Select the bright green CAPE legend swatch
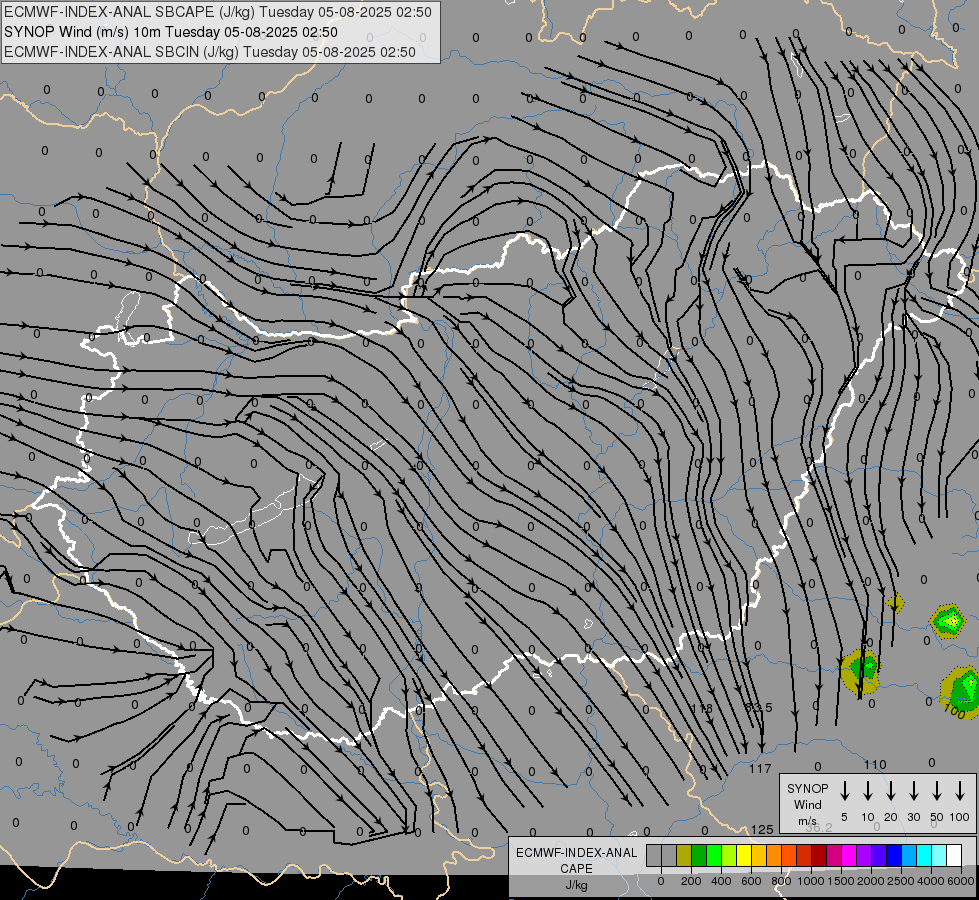The image size is (979, 900). pyautogui.click(x=714, y=855)
